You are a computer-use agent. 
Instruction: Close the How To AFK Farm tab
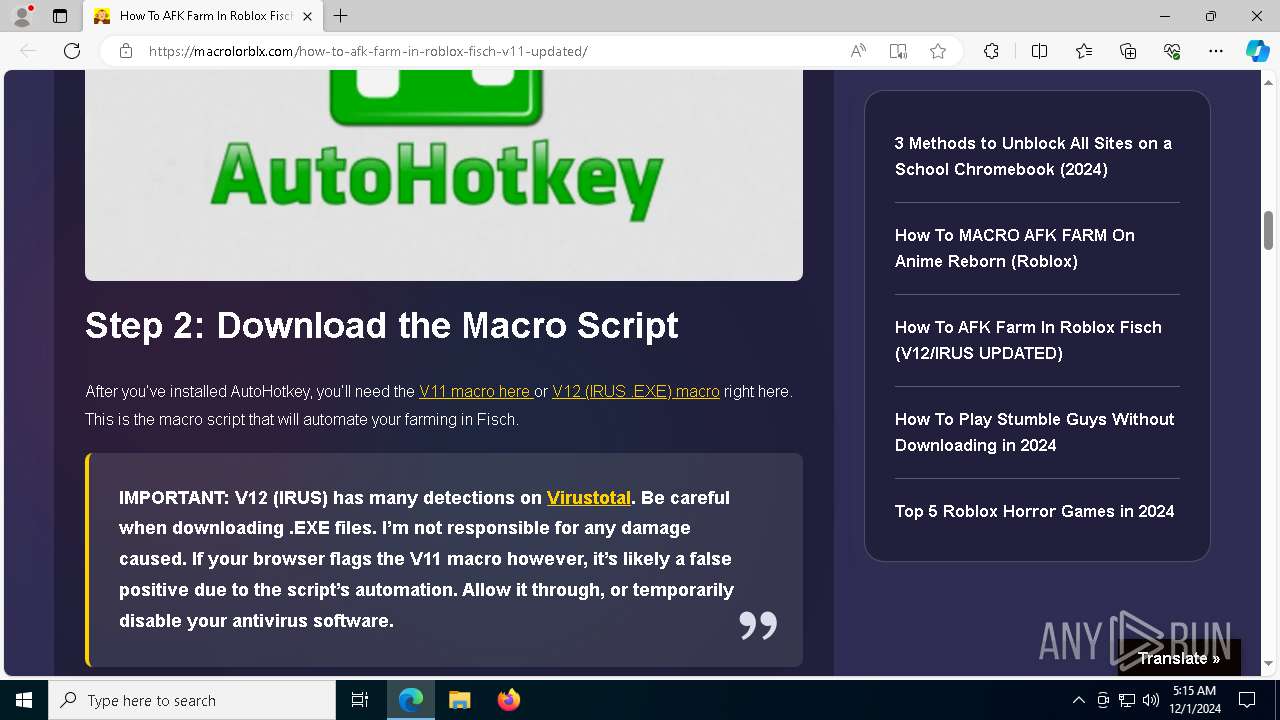[x=307, y=16]
